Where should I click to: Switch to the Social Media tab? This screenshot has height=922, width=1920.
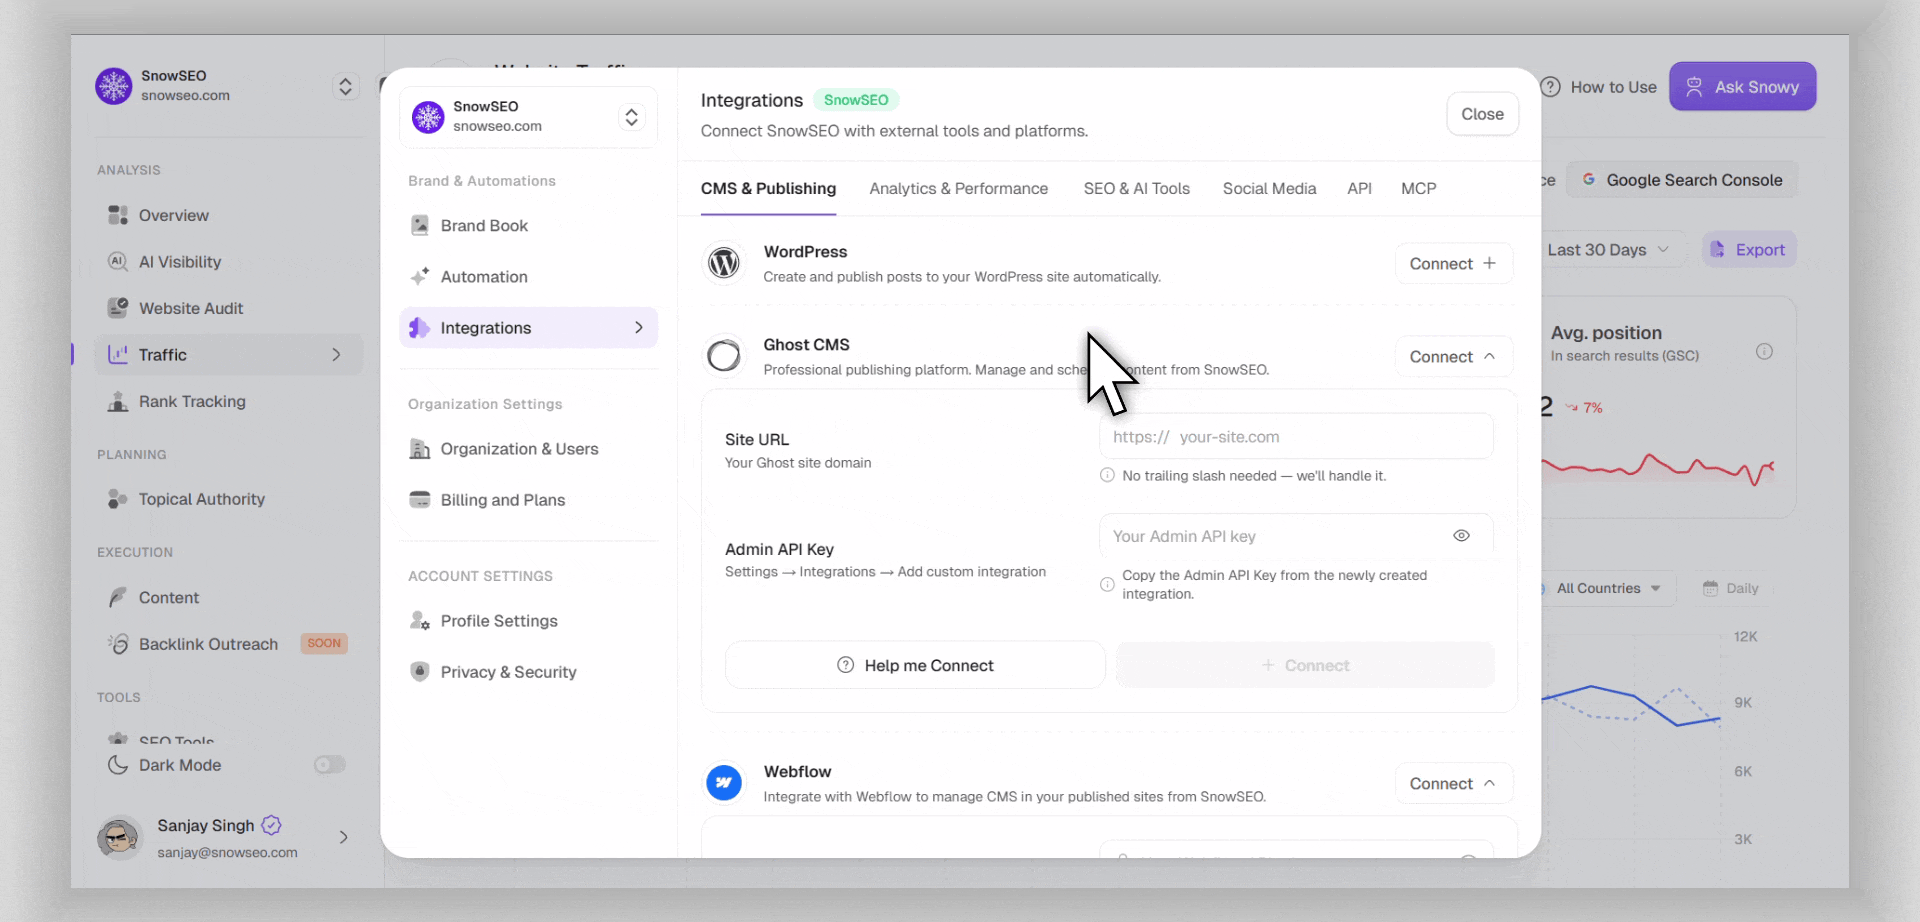pyautogui.click(x=1270, y=189)
